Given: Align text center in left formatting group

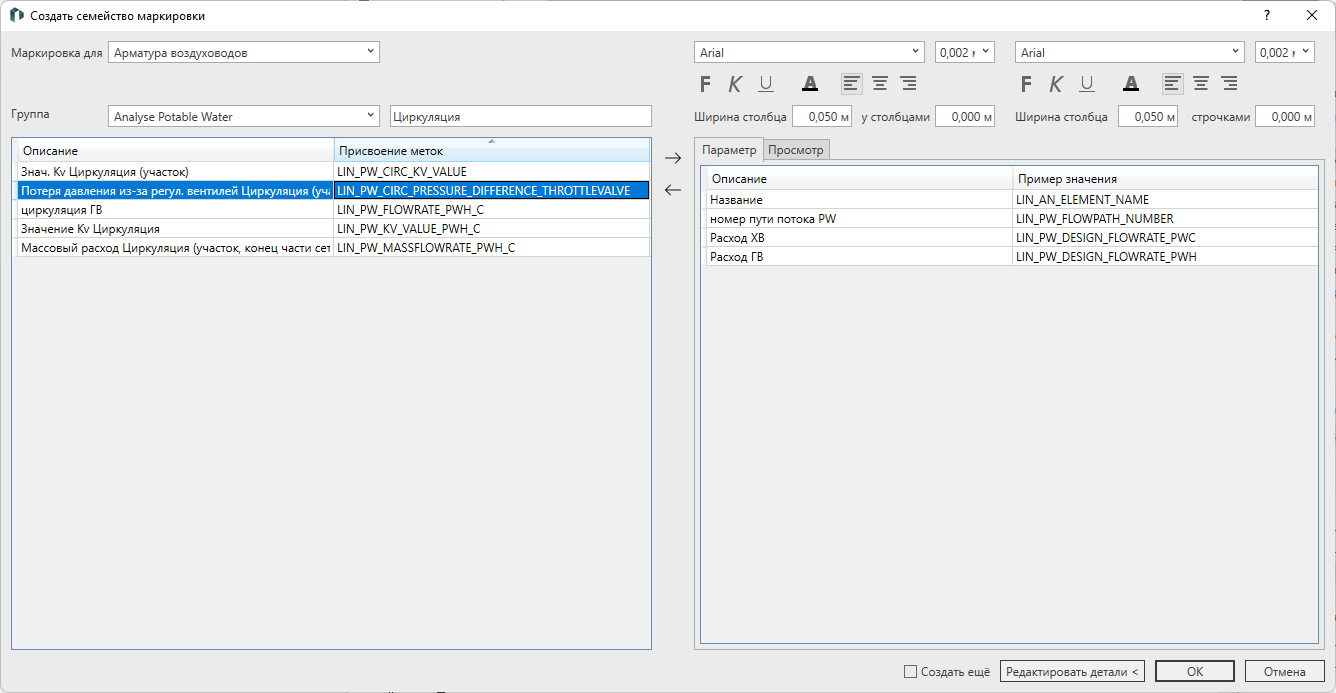Looking at the screenshot, I should [x=880, y=84].
